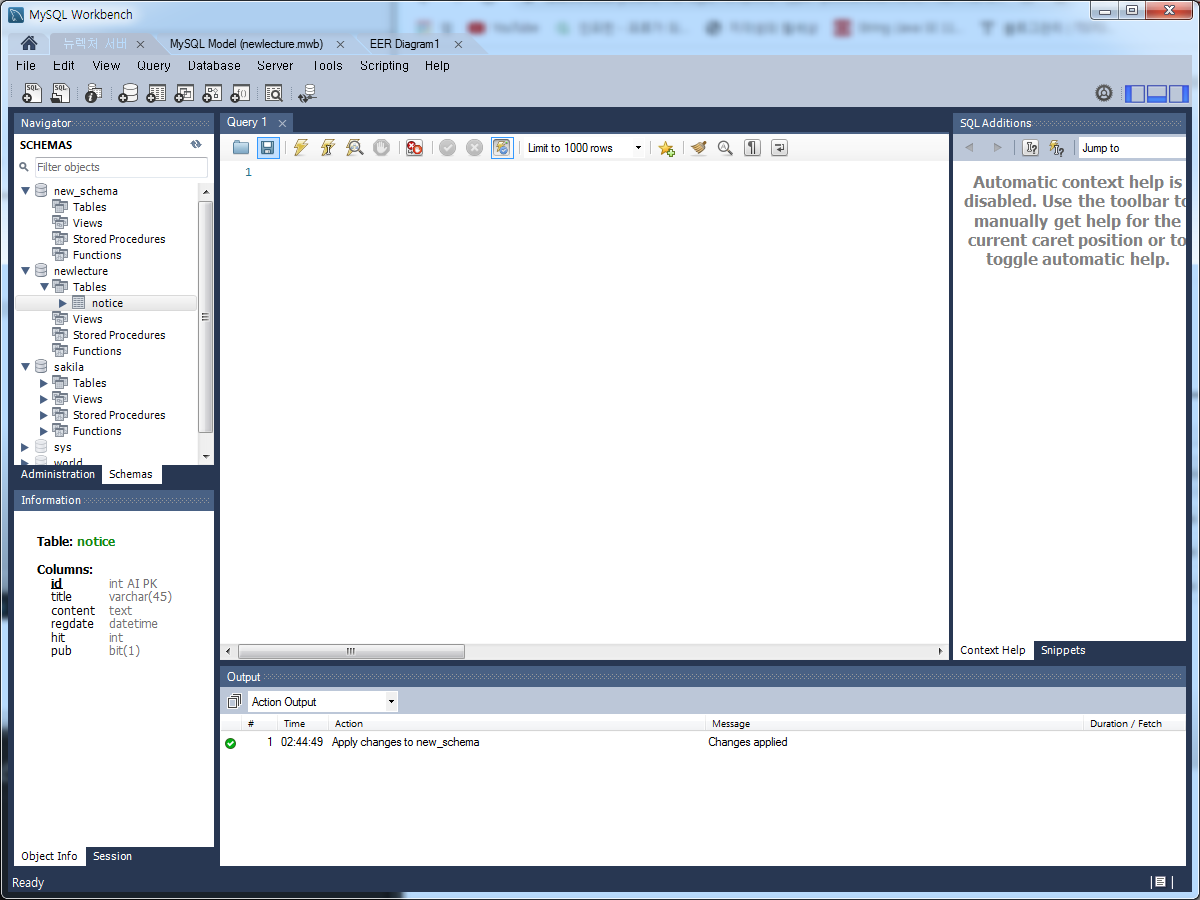Open a script file in Query 1
Image resolution: width=1200 pixels, height=900 pixels.
click(241, 148)
